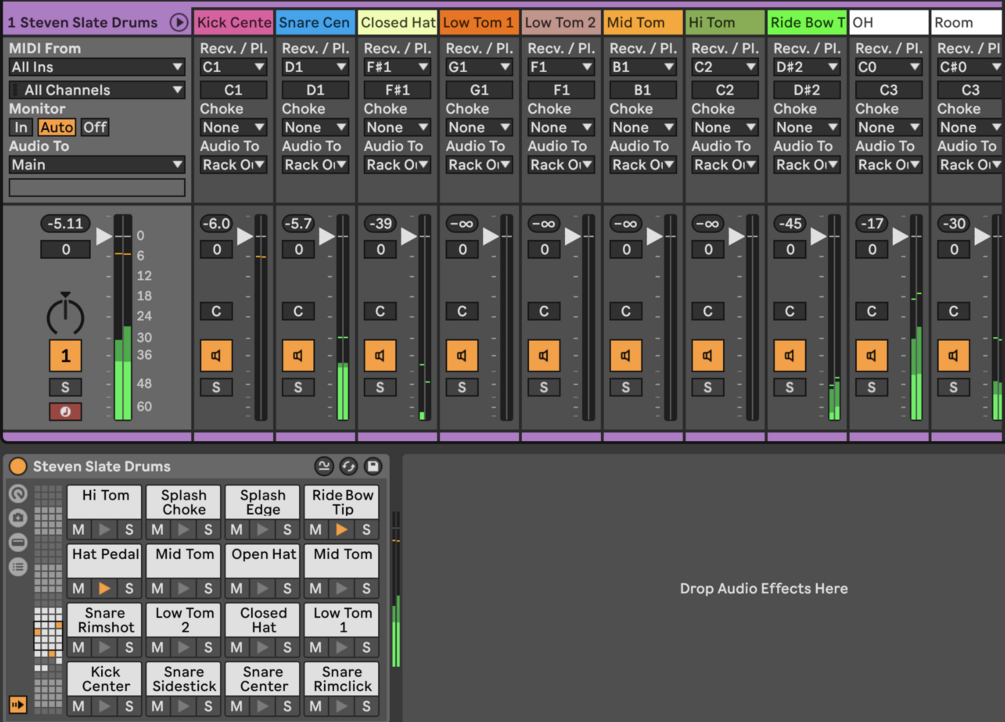Preview the Kick Center pad
This screenshot has width=1005, height=722.
coord(104,706)
